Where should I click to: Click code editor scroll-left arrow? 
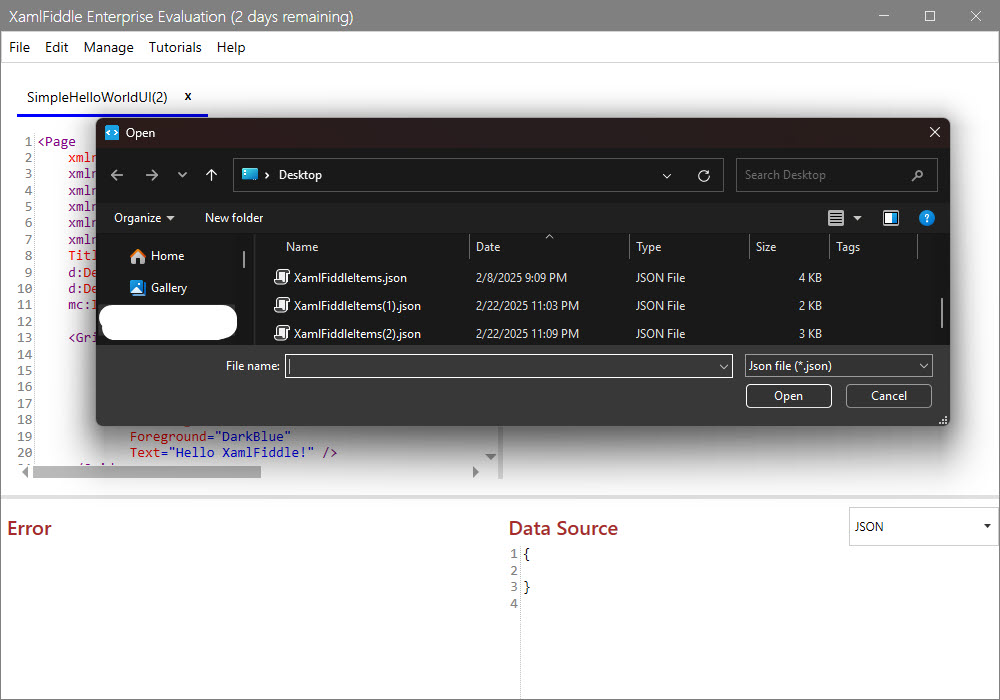click(x=25, y=472)
